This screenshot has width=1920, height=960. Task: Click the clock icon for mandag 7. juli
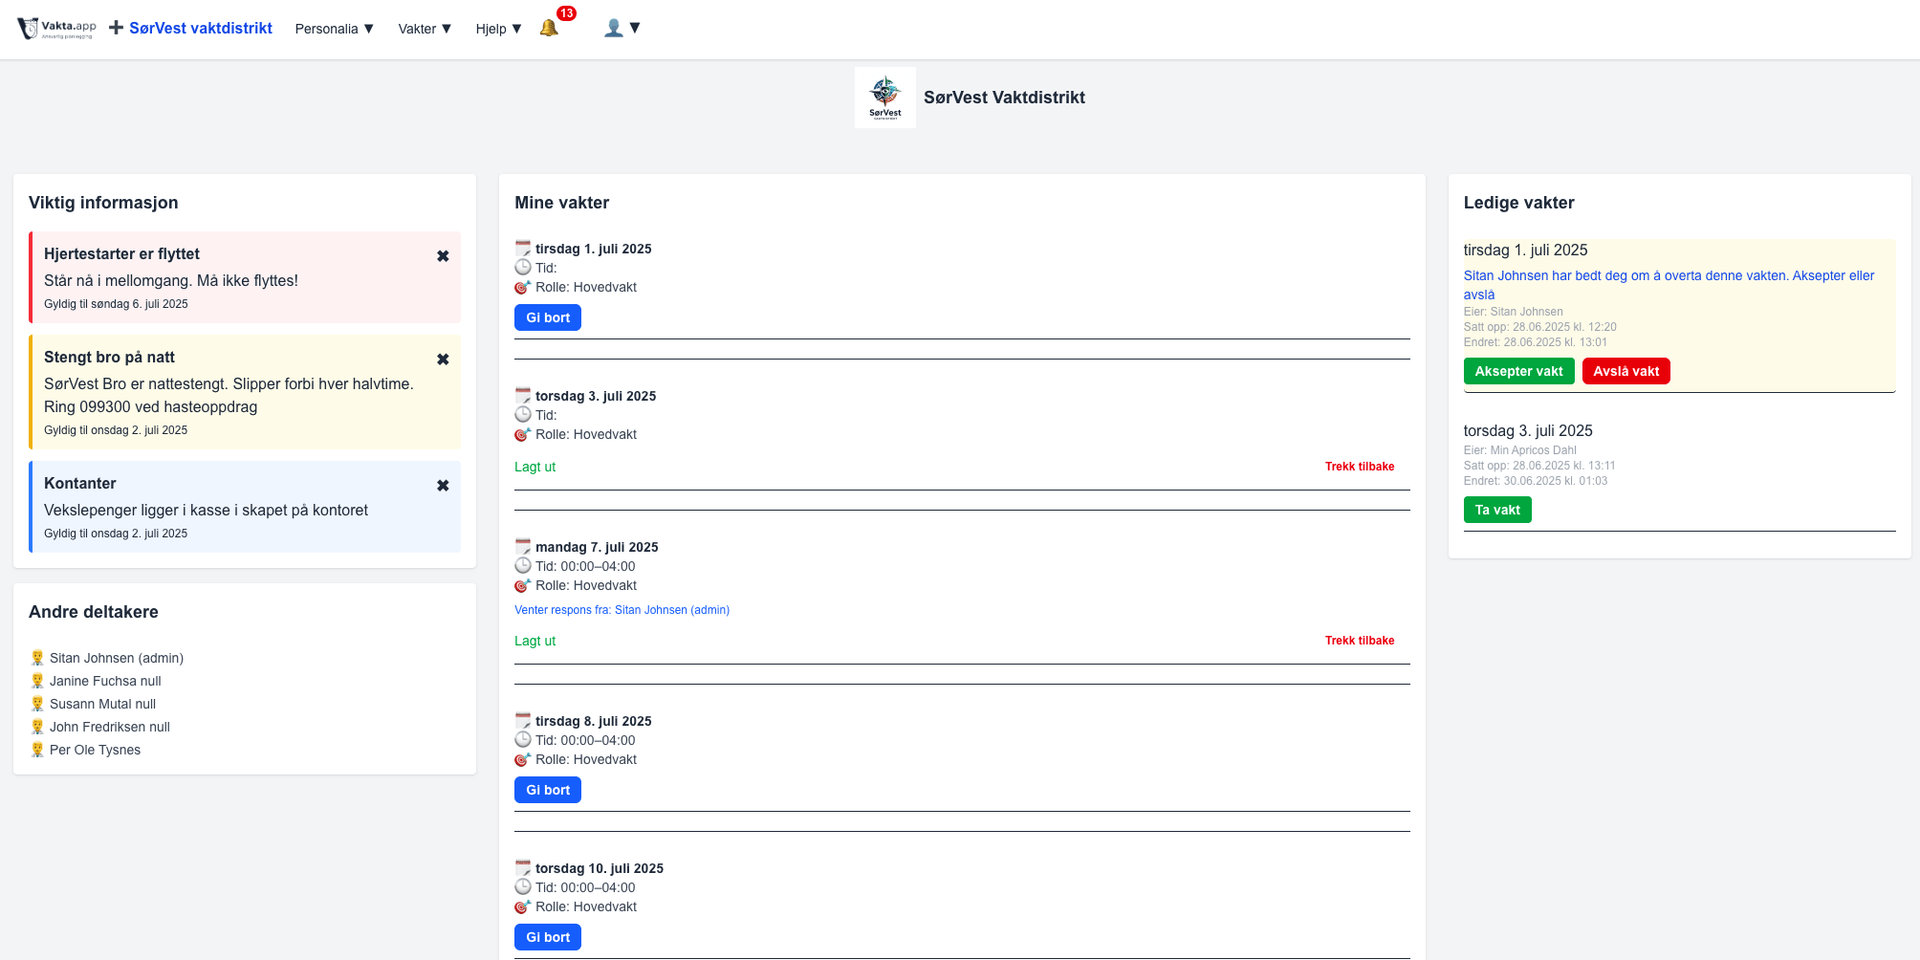coord(522,565)
